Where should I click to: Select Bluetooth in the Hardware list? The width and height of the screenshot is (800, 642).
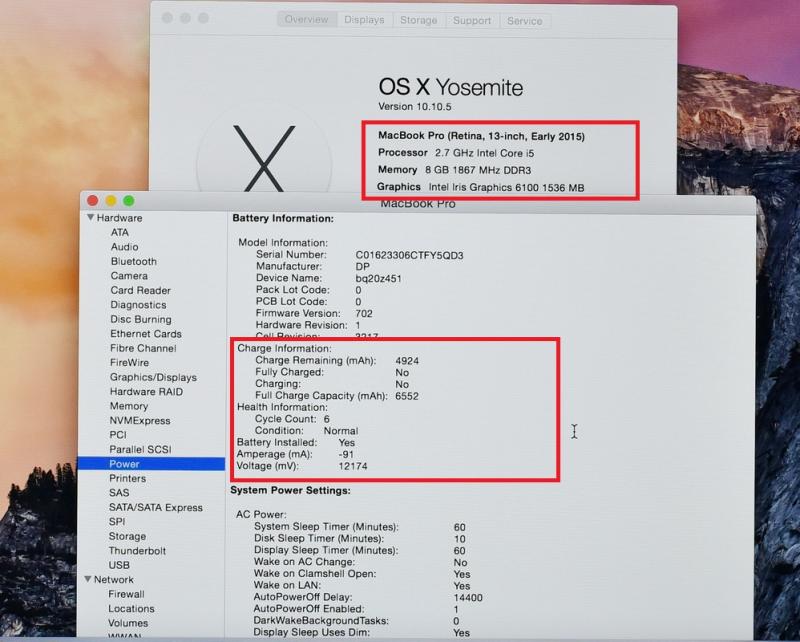pyautogui.click(x=133, y=261)
